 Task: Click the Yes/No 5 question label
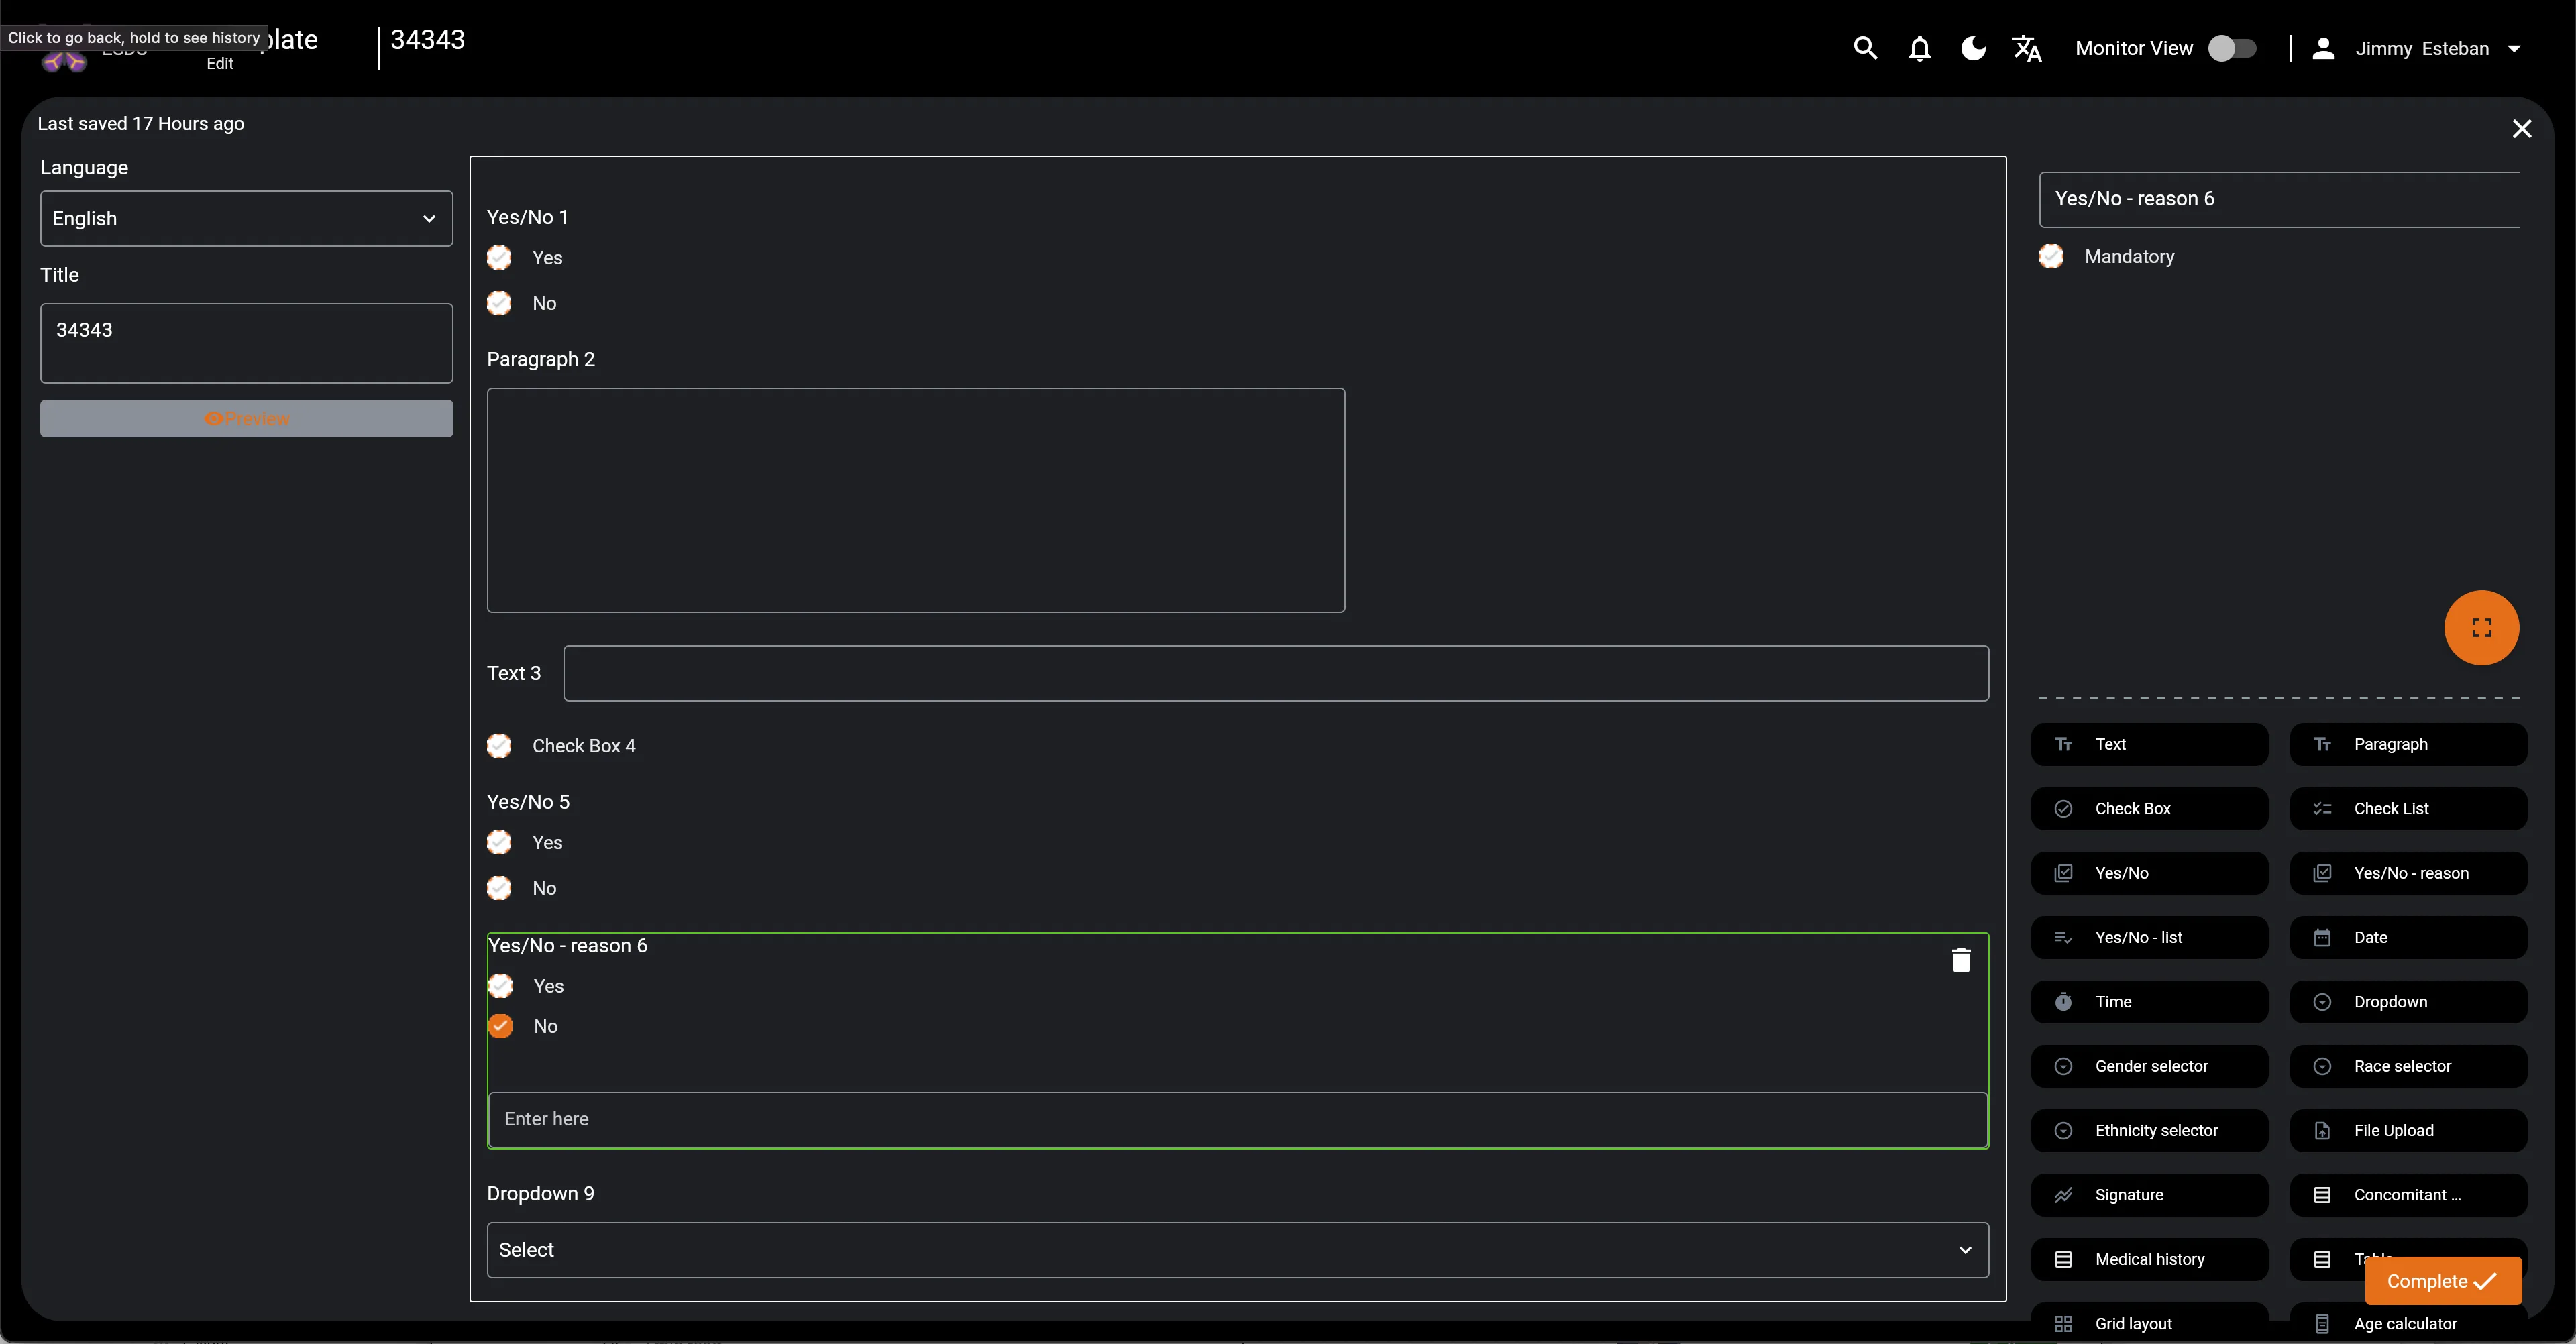(x=528, y=802)
